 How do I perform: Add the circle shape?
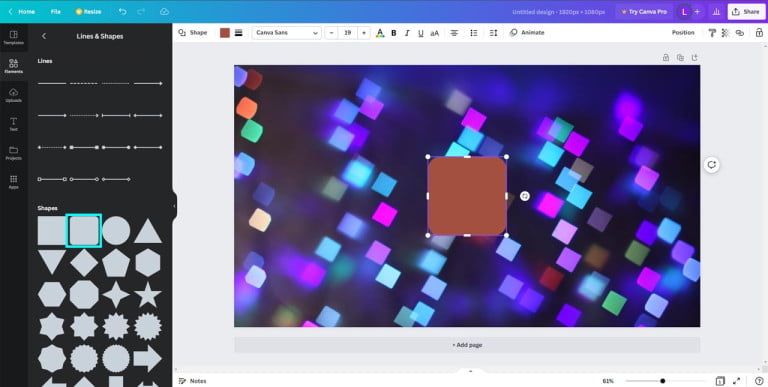pos(116,231)
